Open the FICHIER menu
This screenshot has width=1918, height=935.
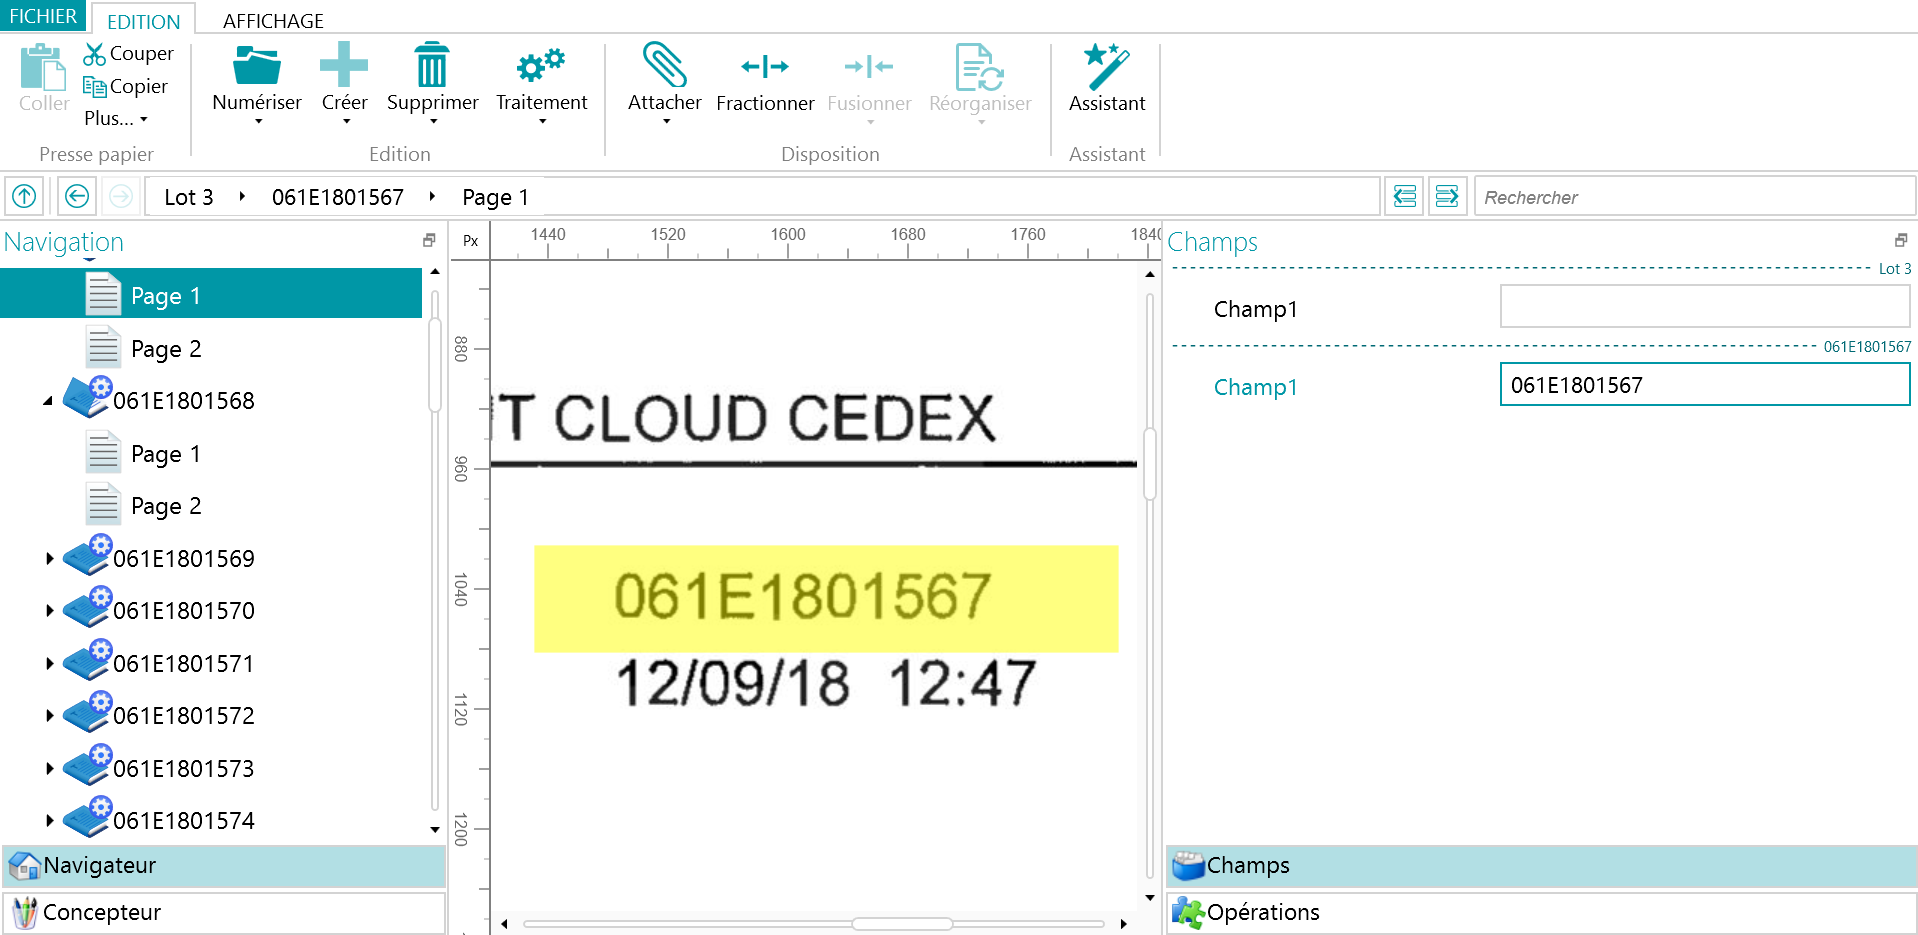coord(43,17)
